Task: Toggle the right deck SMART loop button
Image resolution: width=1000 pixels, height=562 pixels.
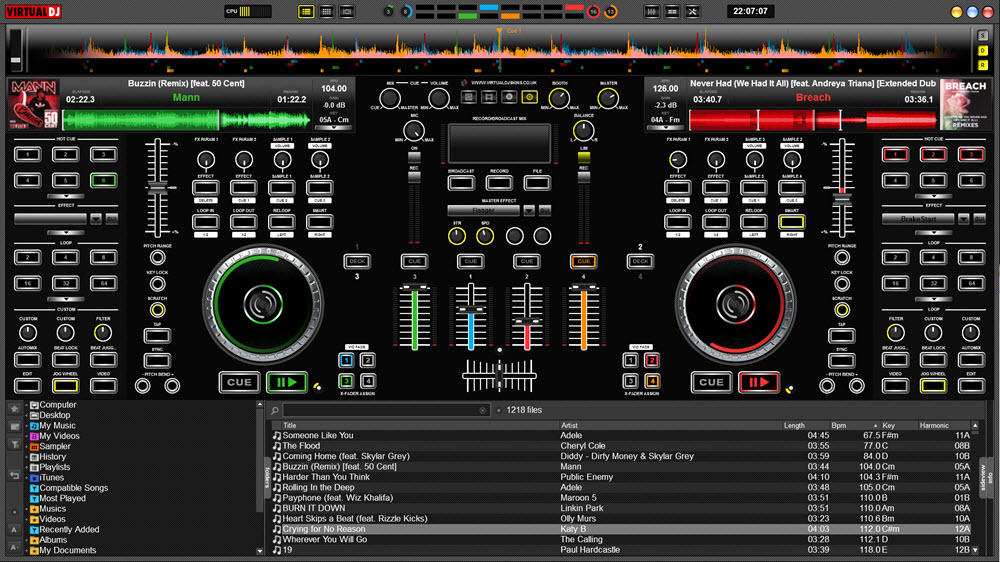Action: (x=791, y=222)
